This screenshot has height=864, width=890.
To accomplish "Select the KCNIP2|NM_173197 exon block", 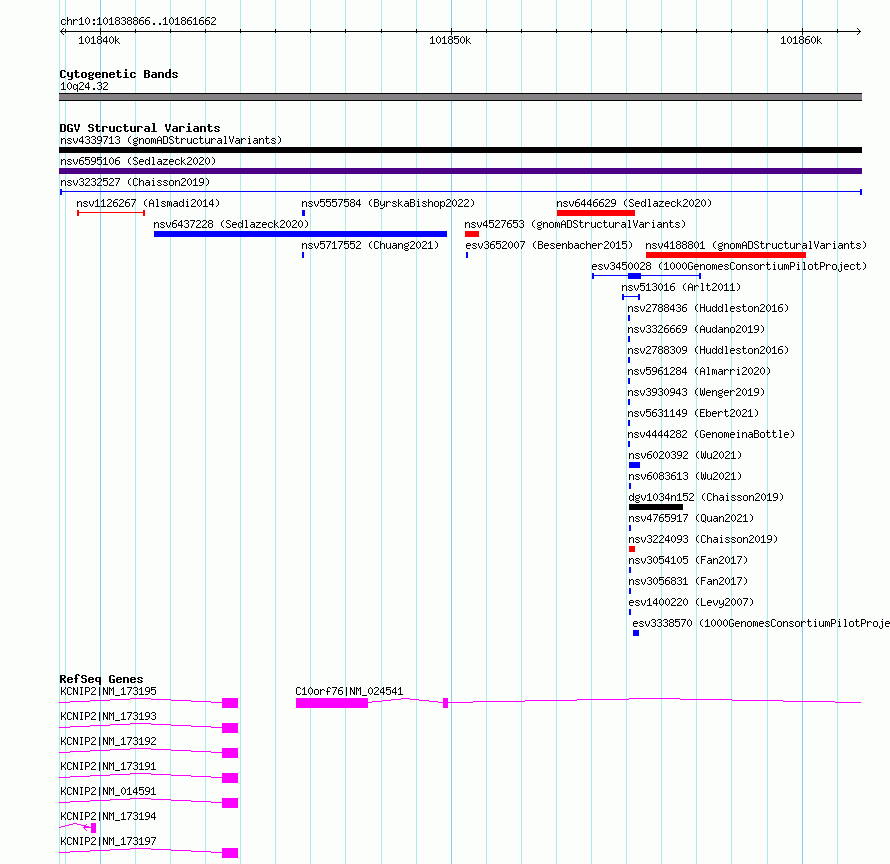I will pos(230,853).
